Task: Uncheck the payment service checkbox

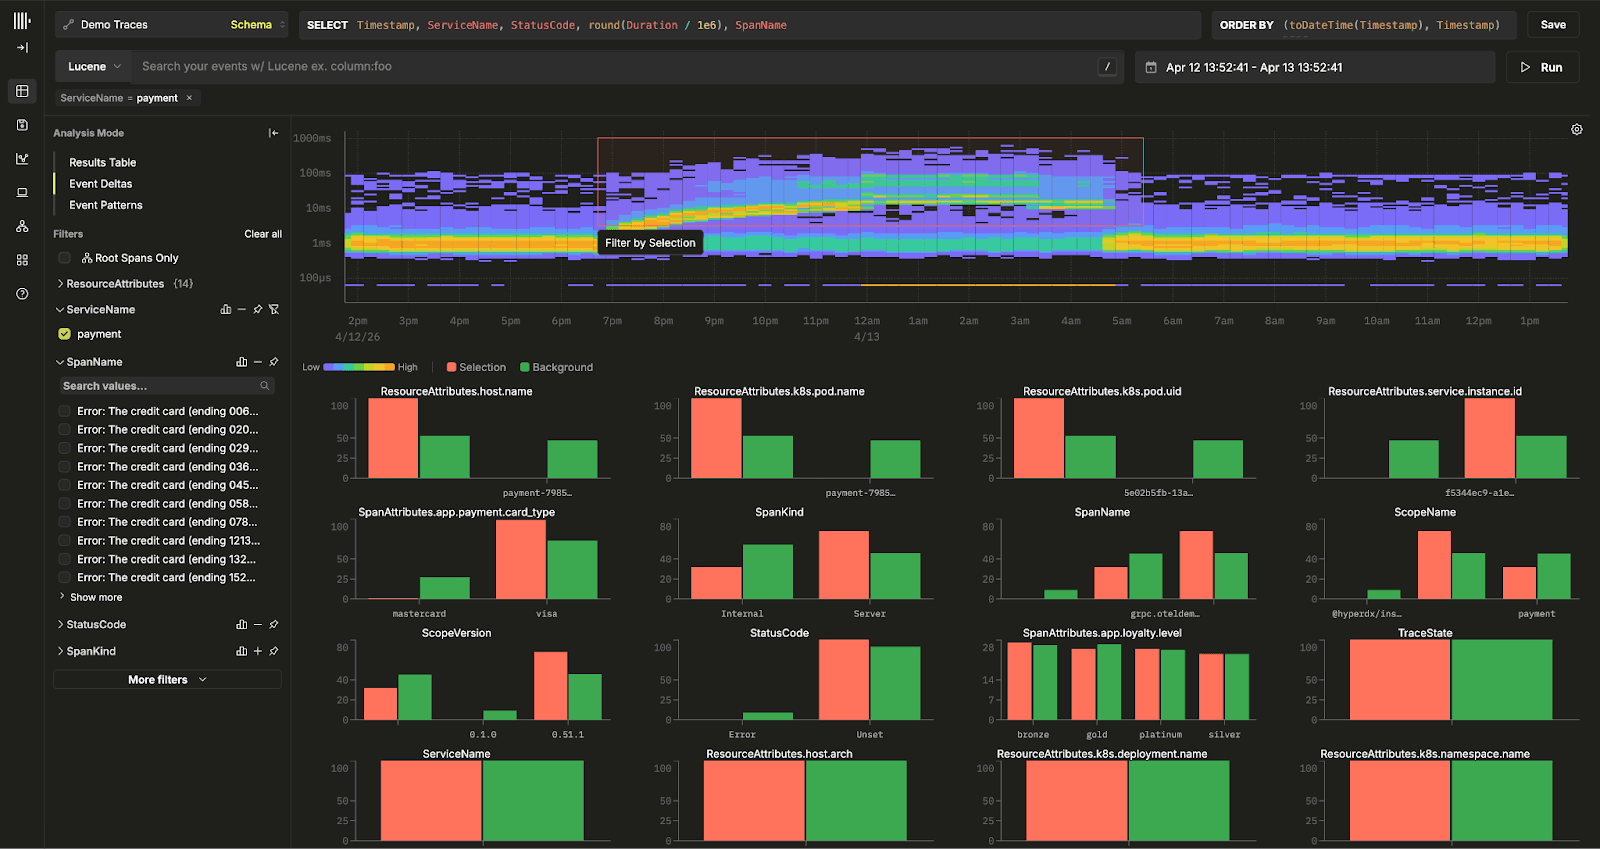Action: (x=65, y=334)
